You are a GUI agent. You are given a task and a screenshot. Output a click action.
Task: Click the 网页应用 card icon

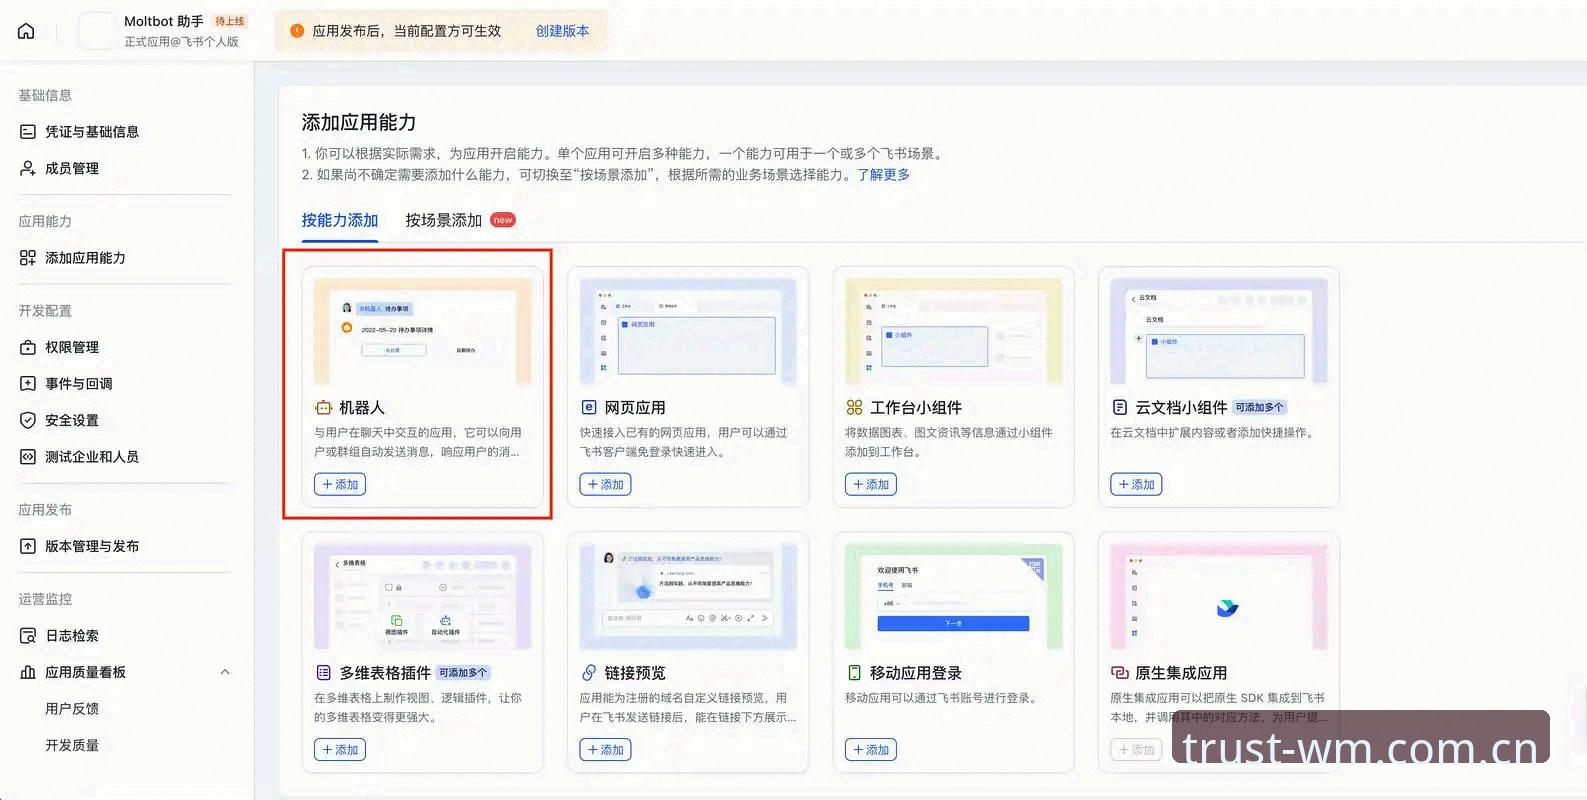(589, 408)
